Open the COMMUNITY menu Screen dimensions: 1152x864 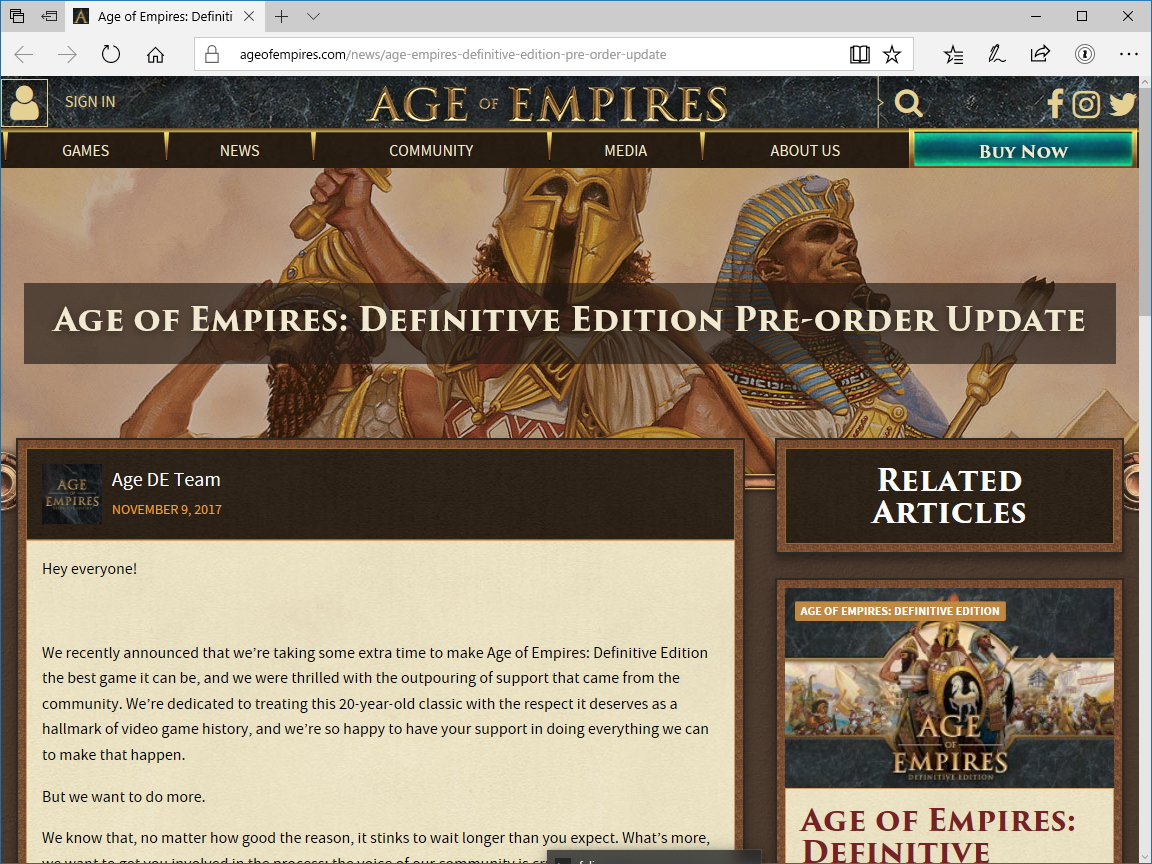point(431,151)
